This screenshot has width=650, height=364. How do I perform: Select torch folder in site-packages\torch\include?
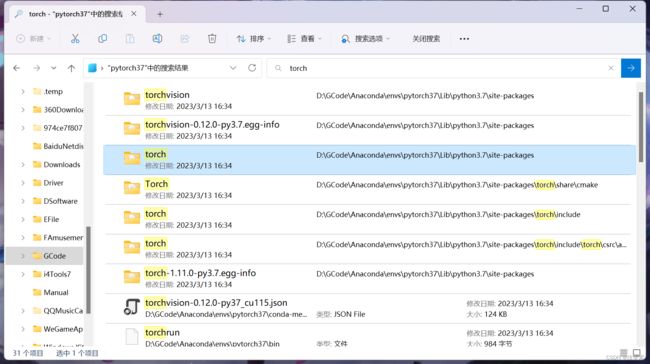coord(369,219)
